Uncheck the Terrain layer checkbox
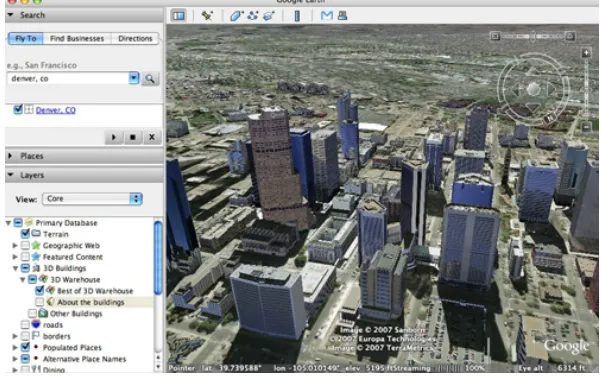 25,234
